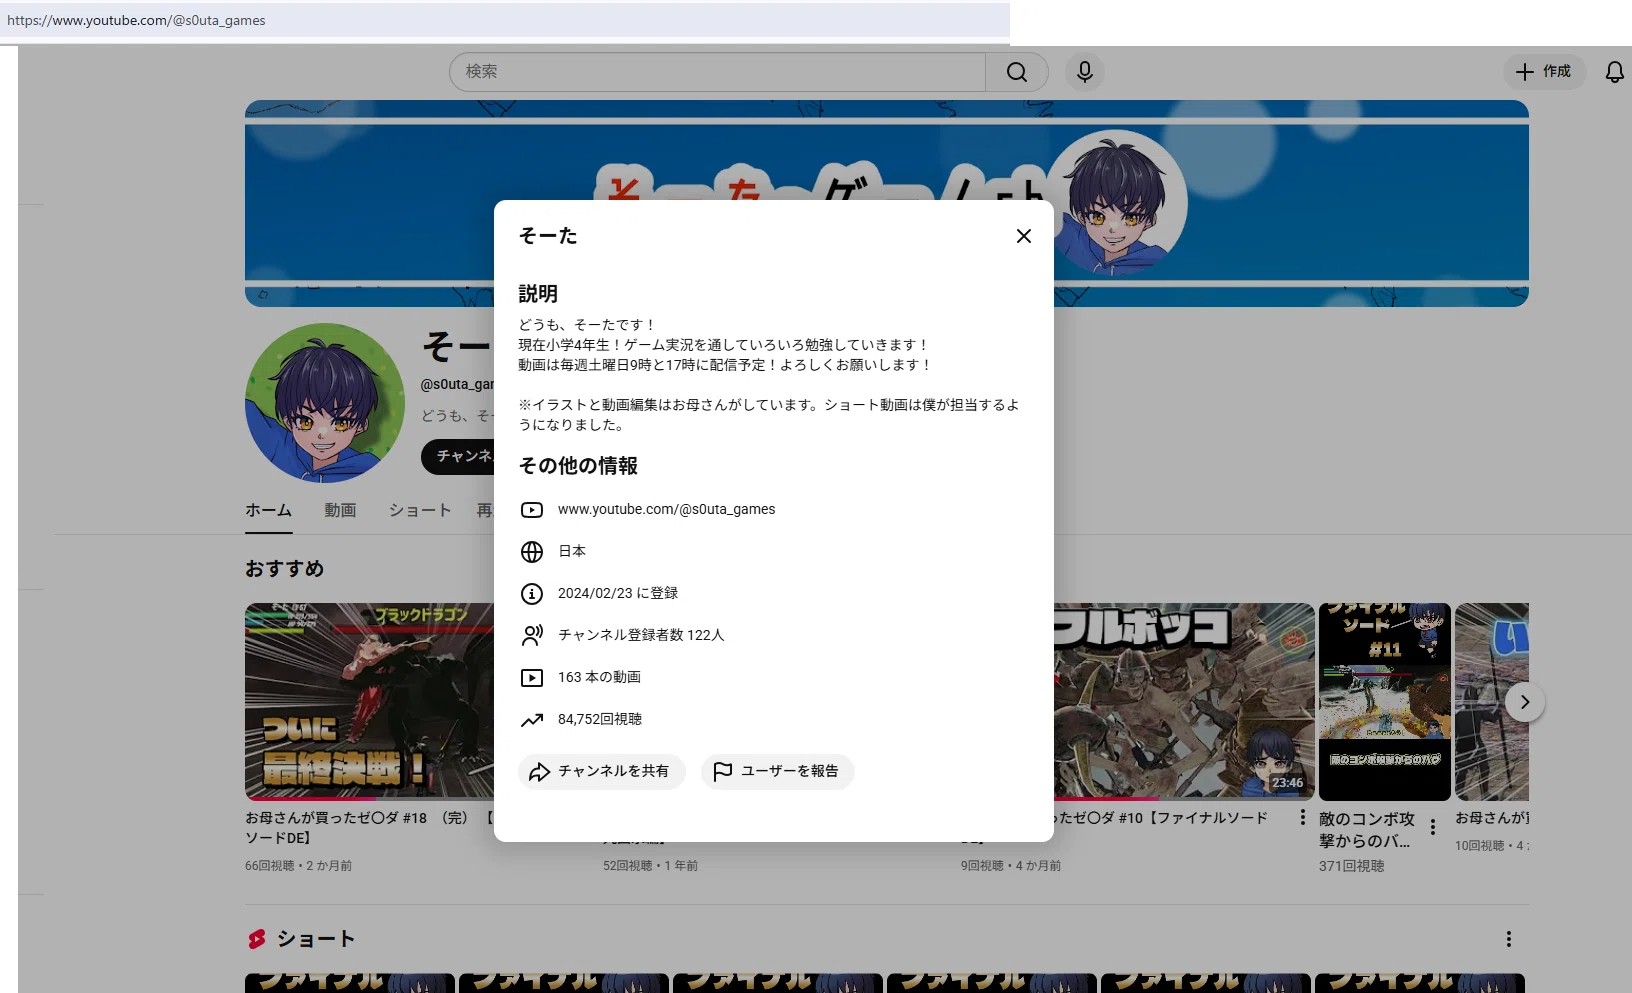Screen dimensions: 1632x993
Task: Focus the 検索 search input field
Action: click(717, 72)
